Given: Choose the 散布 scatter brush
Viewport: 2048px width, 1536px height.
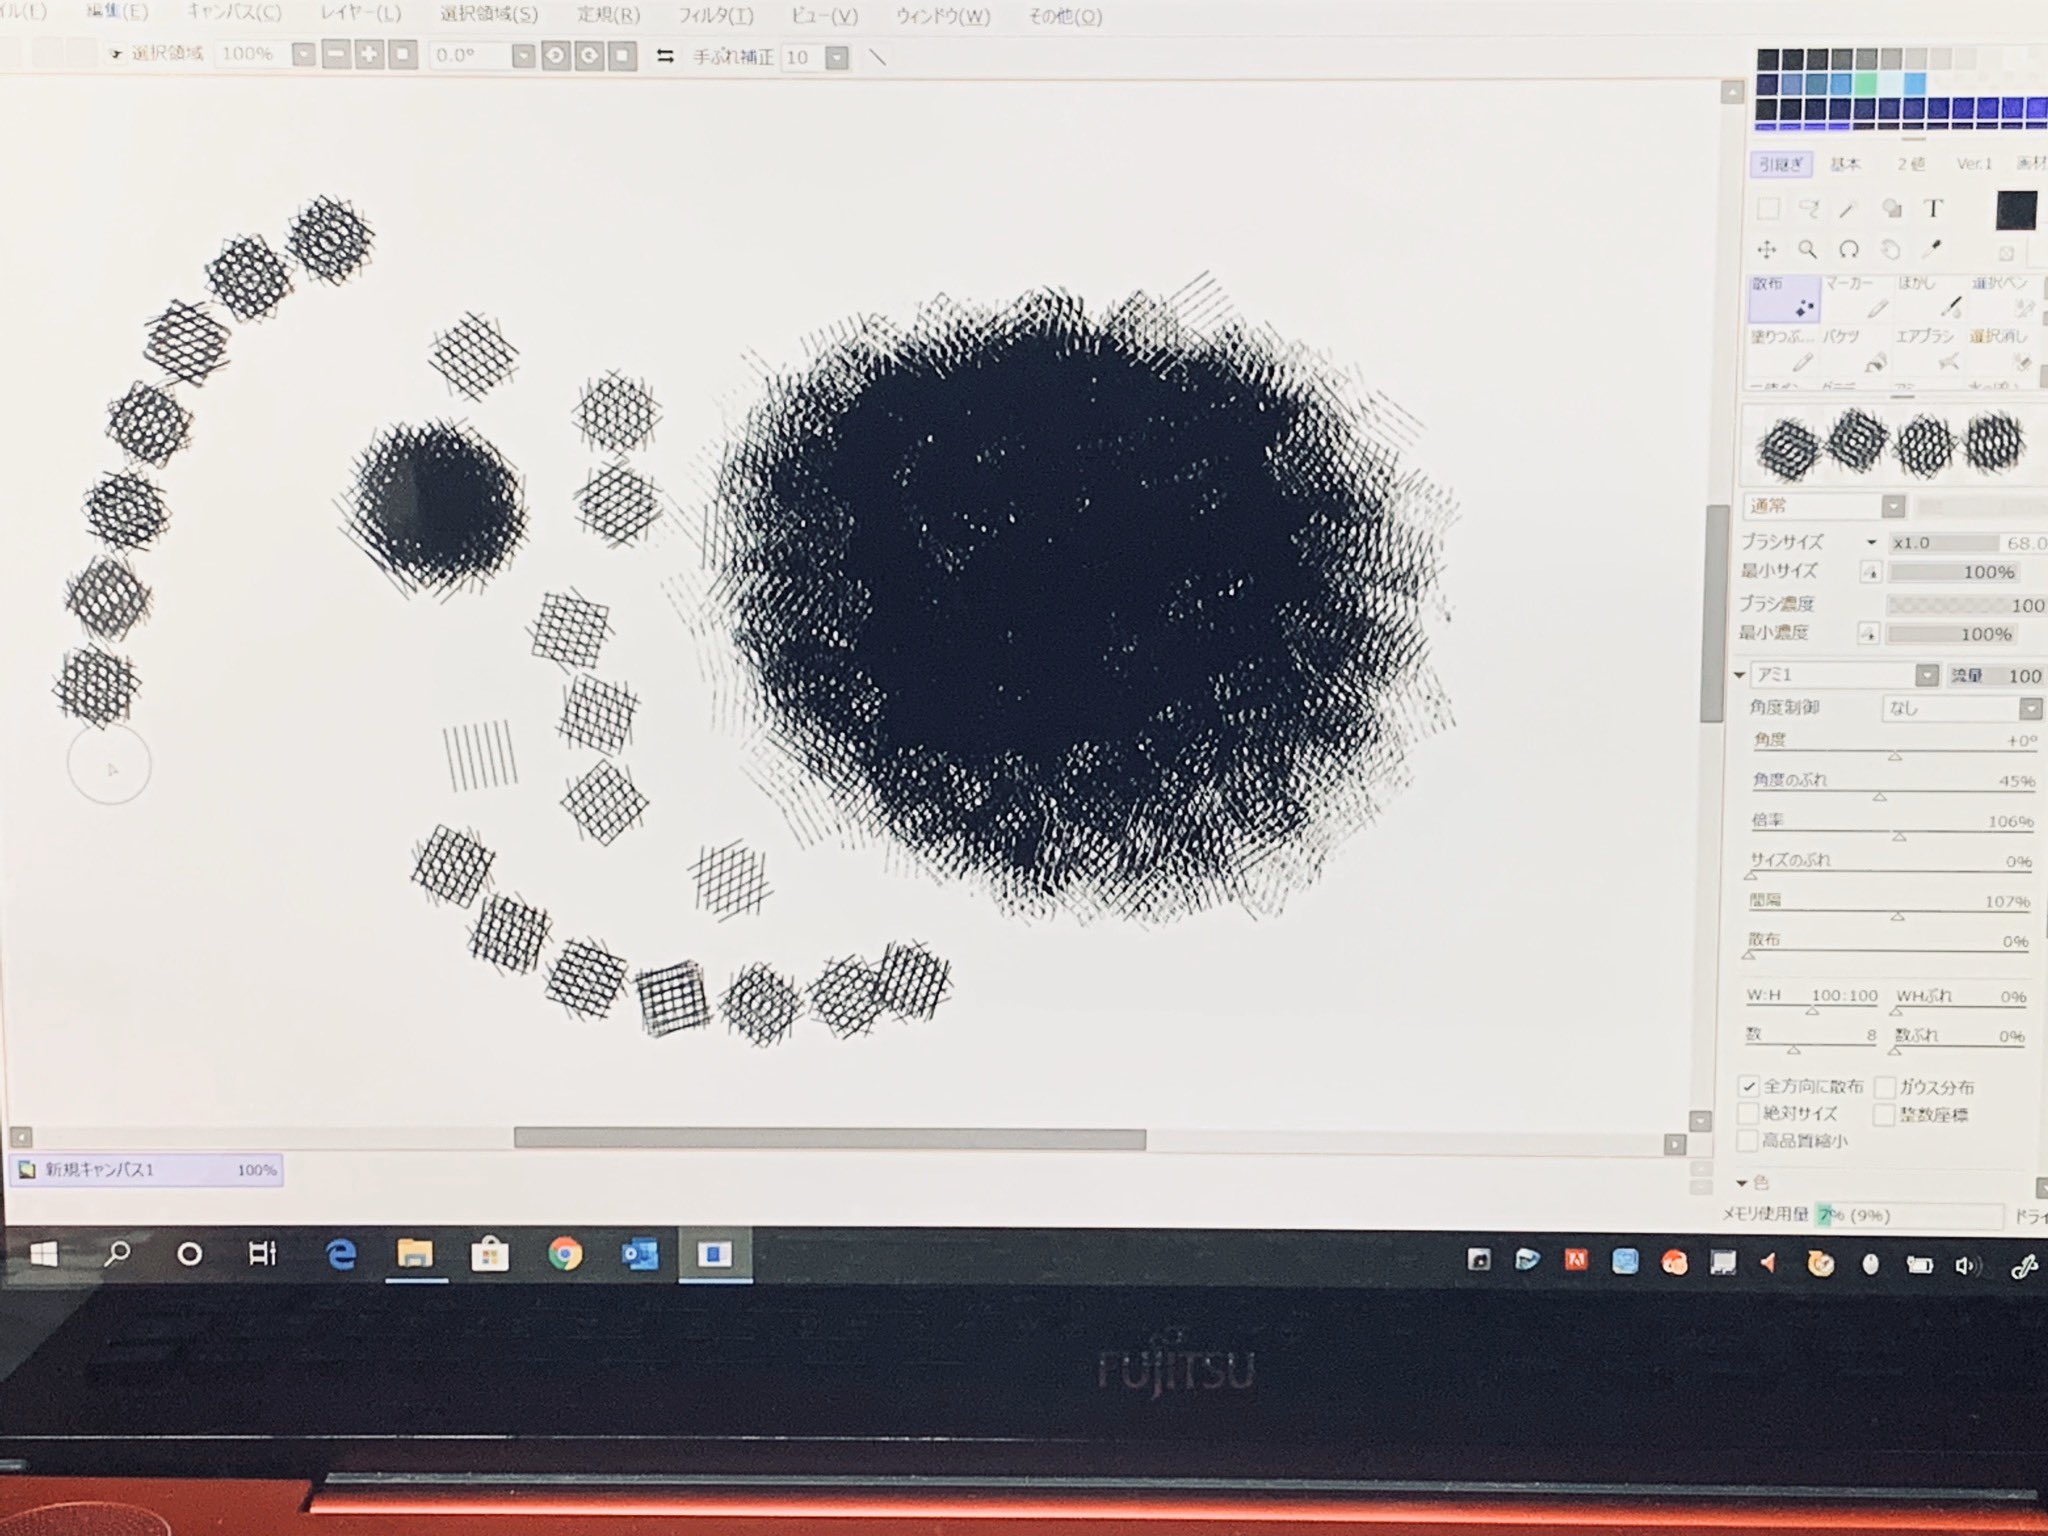Looking at the screenshot, I should [1784, 298].
